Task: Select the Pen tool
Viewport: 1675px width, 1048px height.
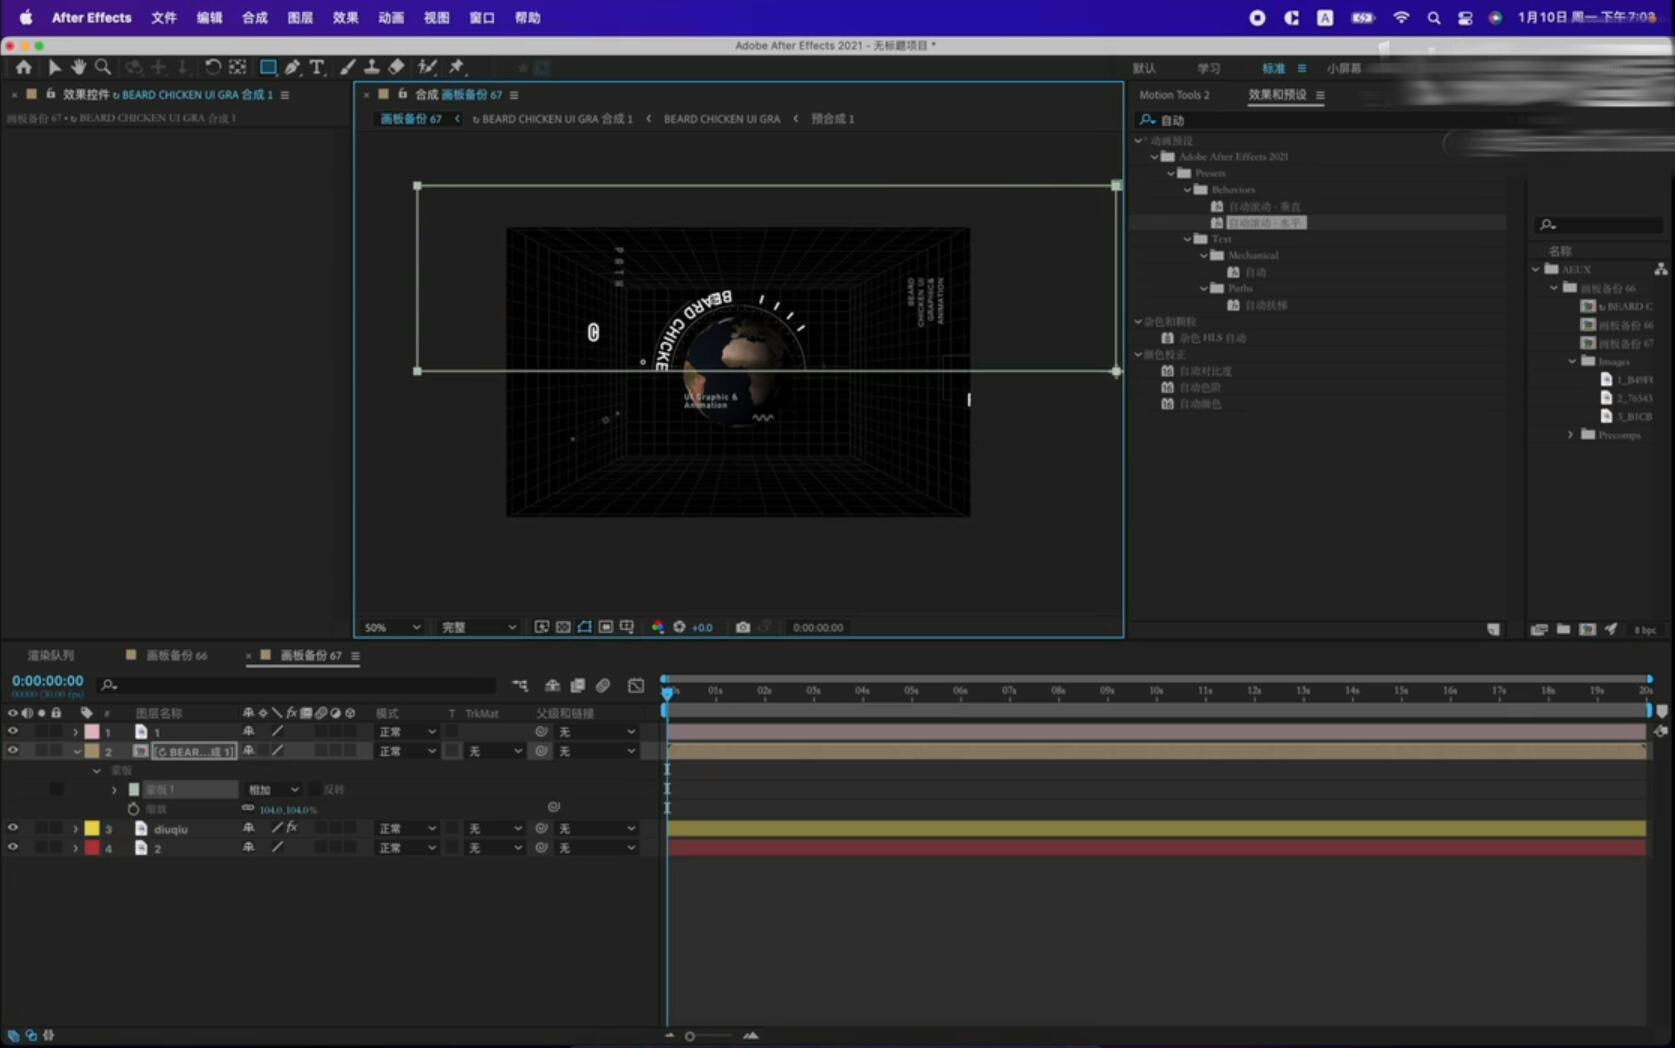Action: 292,67
